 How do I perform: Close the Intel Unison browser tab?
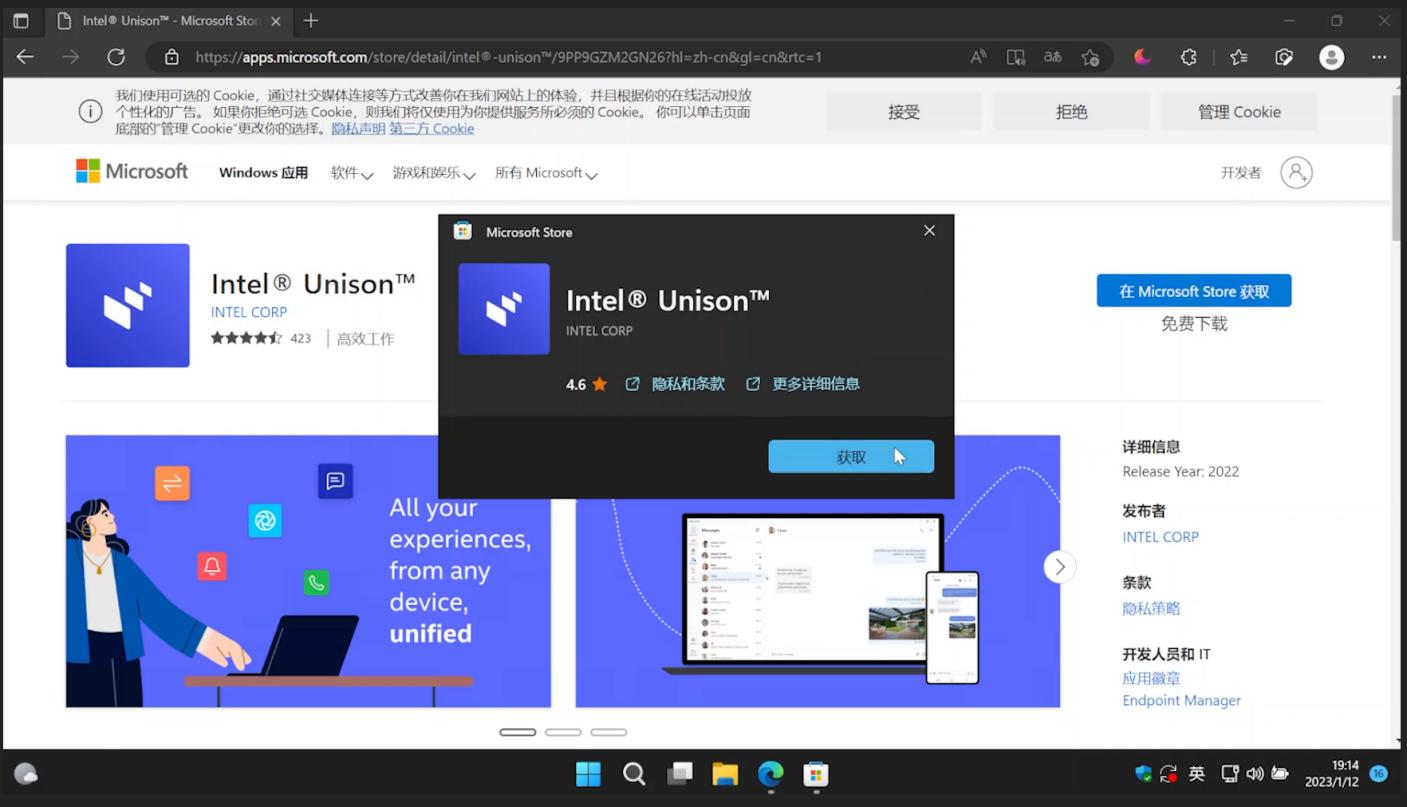click(x=276, y=21)
